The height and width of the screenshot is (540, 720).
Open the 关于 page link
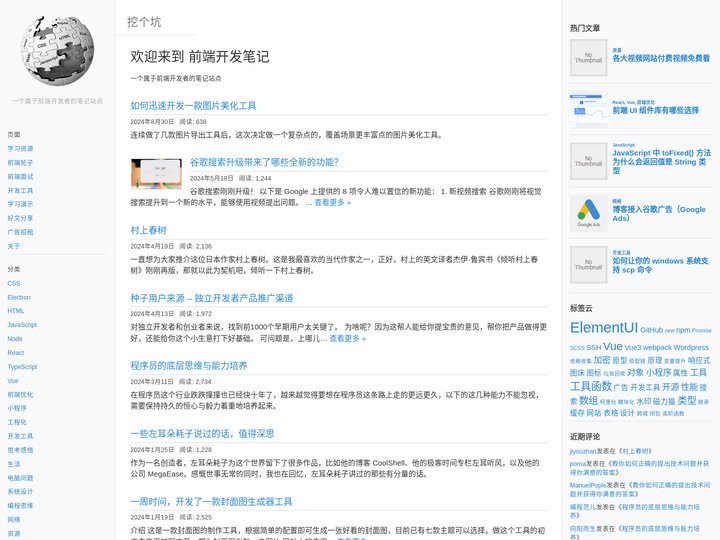pos(14,246)
